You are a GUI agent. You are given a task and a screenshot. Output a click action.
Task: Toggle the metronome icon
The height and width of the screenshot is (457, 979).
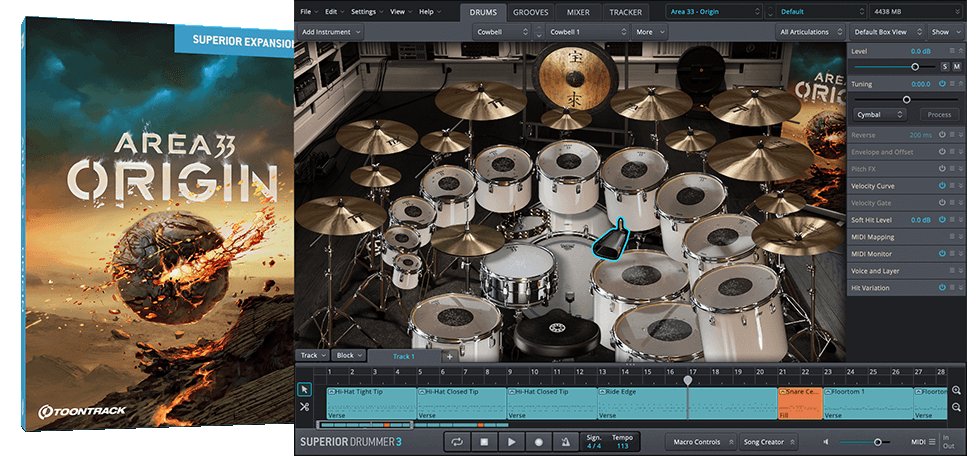(566, 441)
